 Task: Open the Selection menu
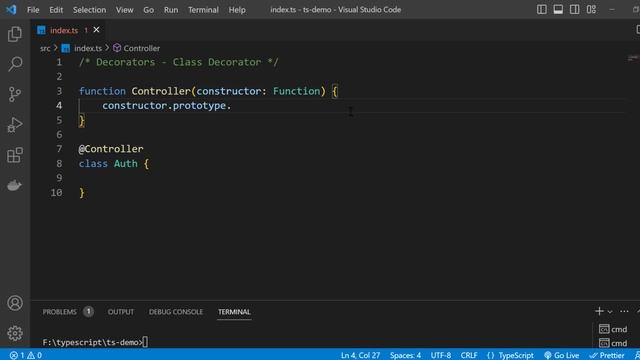pyautogui.click(x=89, y=10)
